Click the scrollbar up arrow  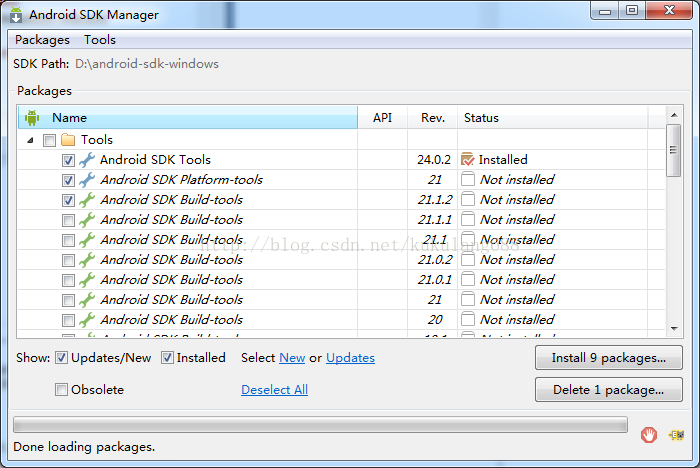point(674,115)
